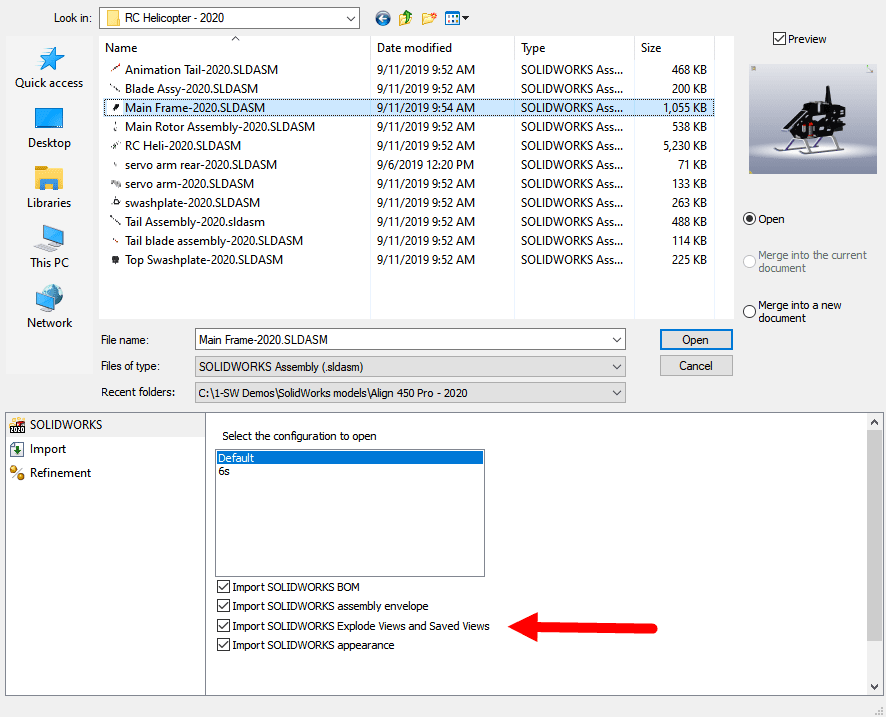Sort files by Type column
Screen dimensions: 886x717
coord(574,48)
